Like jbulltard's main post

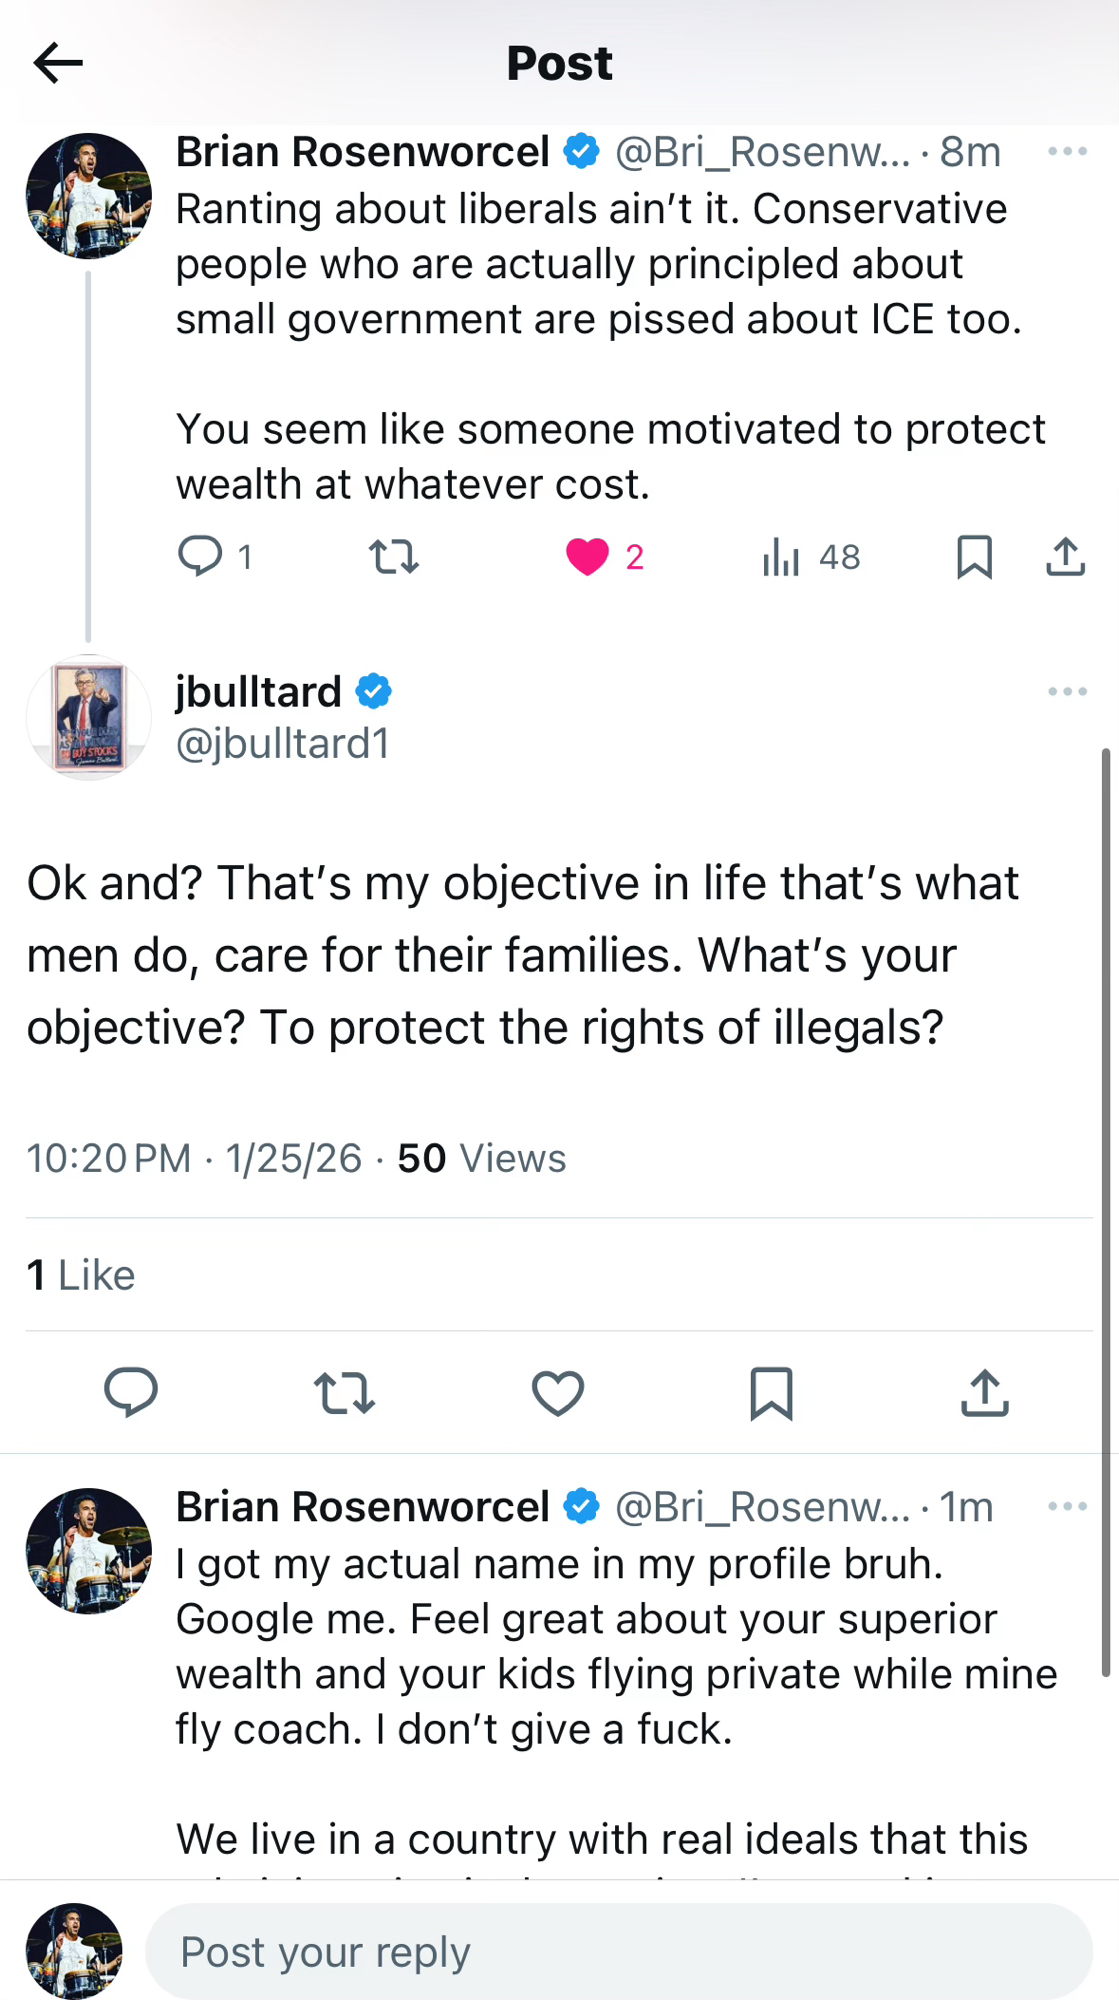point(558,1392)
